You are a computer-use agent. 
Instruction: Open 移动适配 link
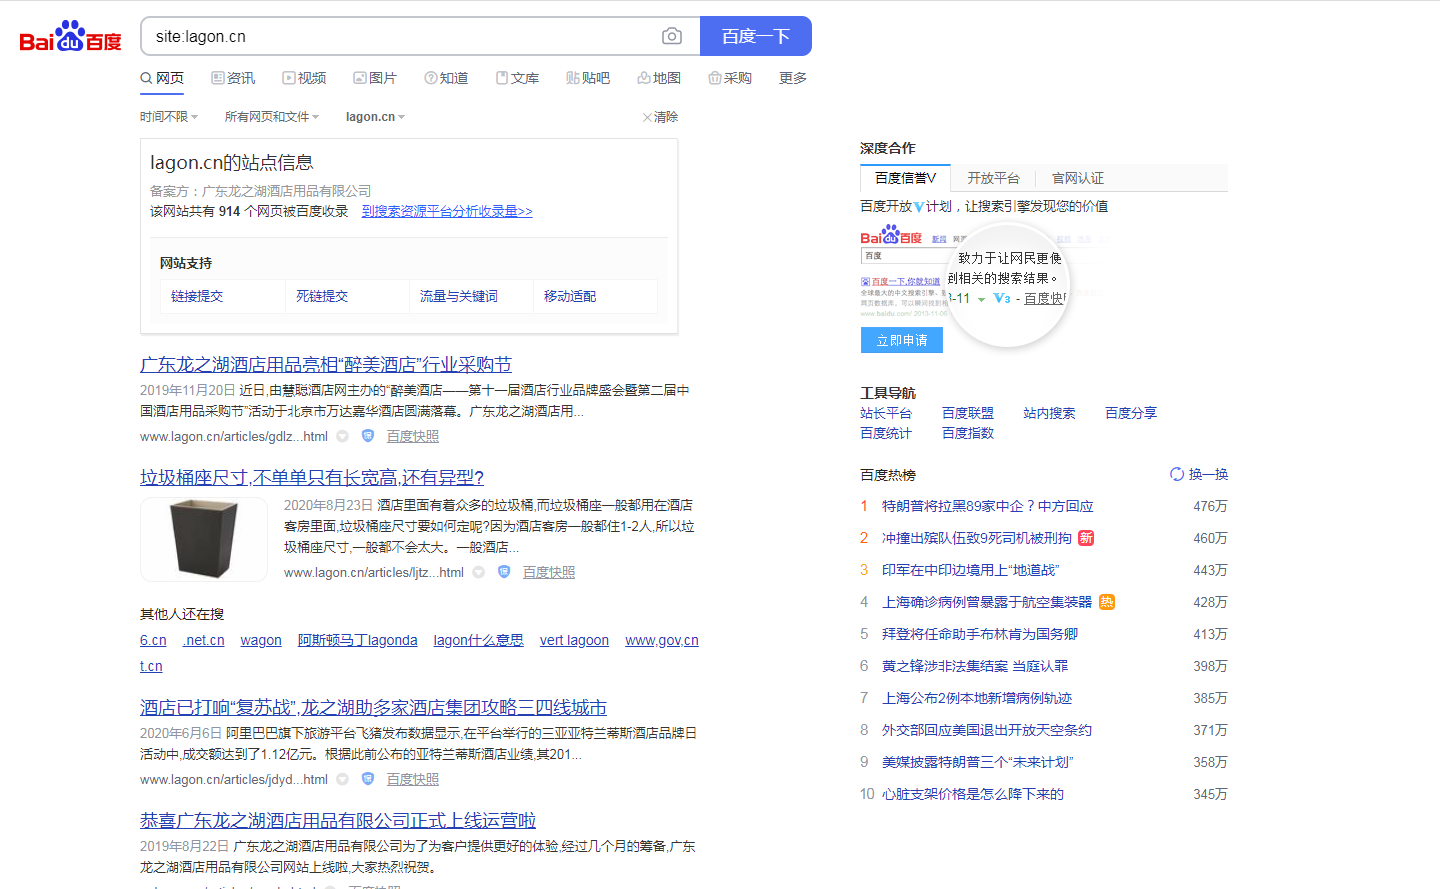(570, 296)
